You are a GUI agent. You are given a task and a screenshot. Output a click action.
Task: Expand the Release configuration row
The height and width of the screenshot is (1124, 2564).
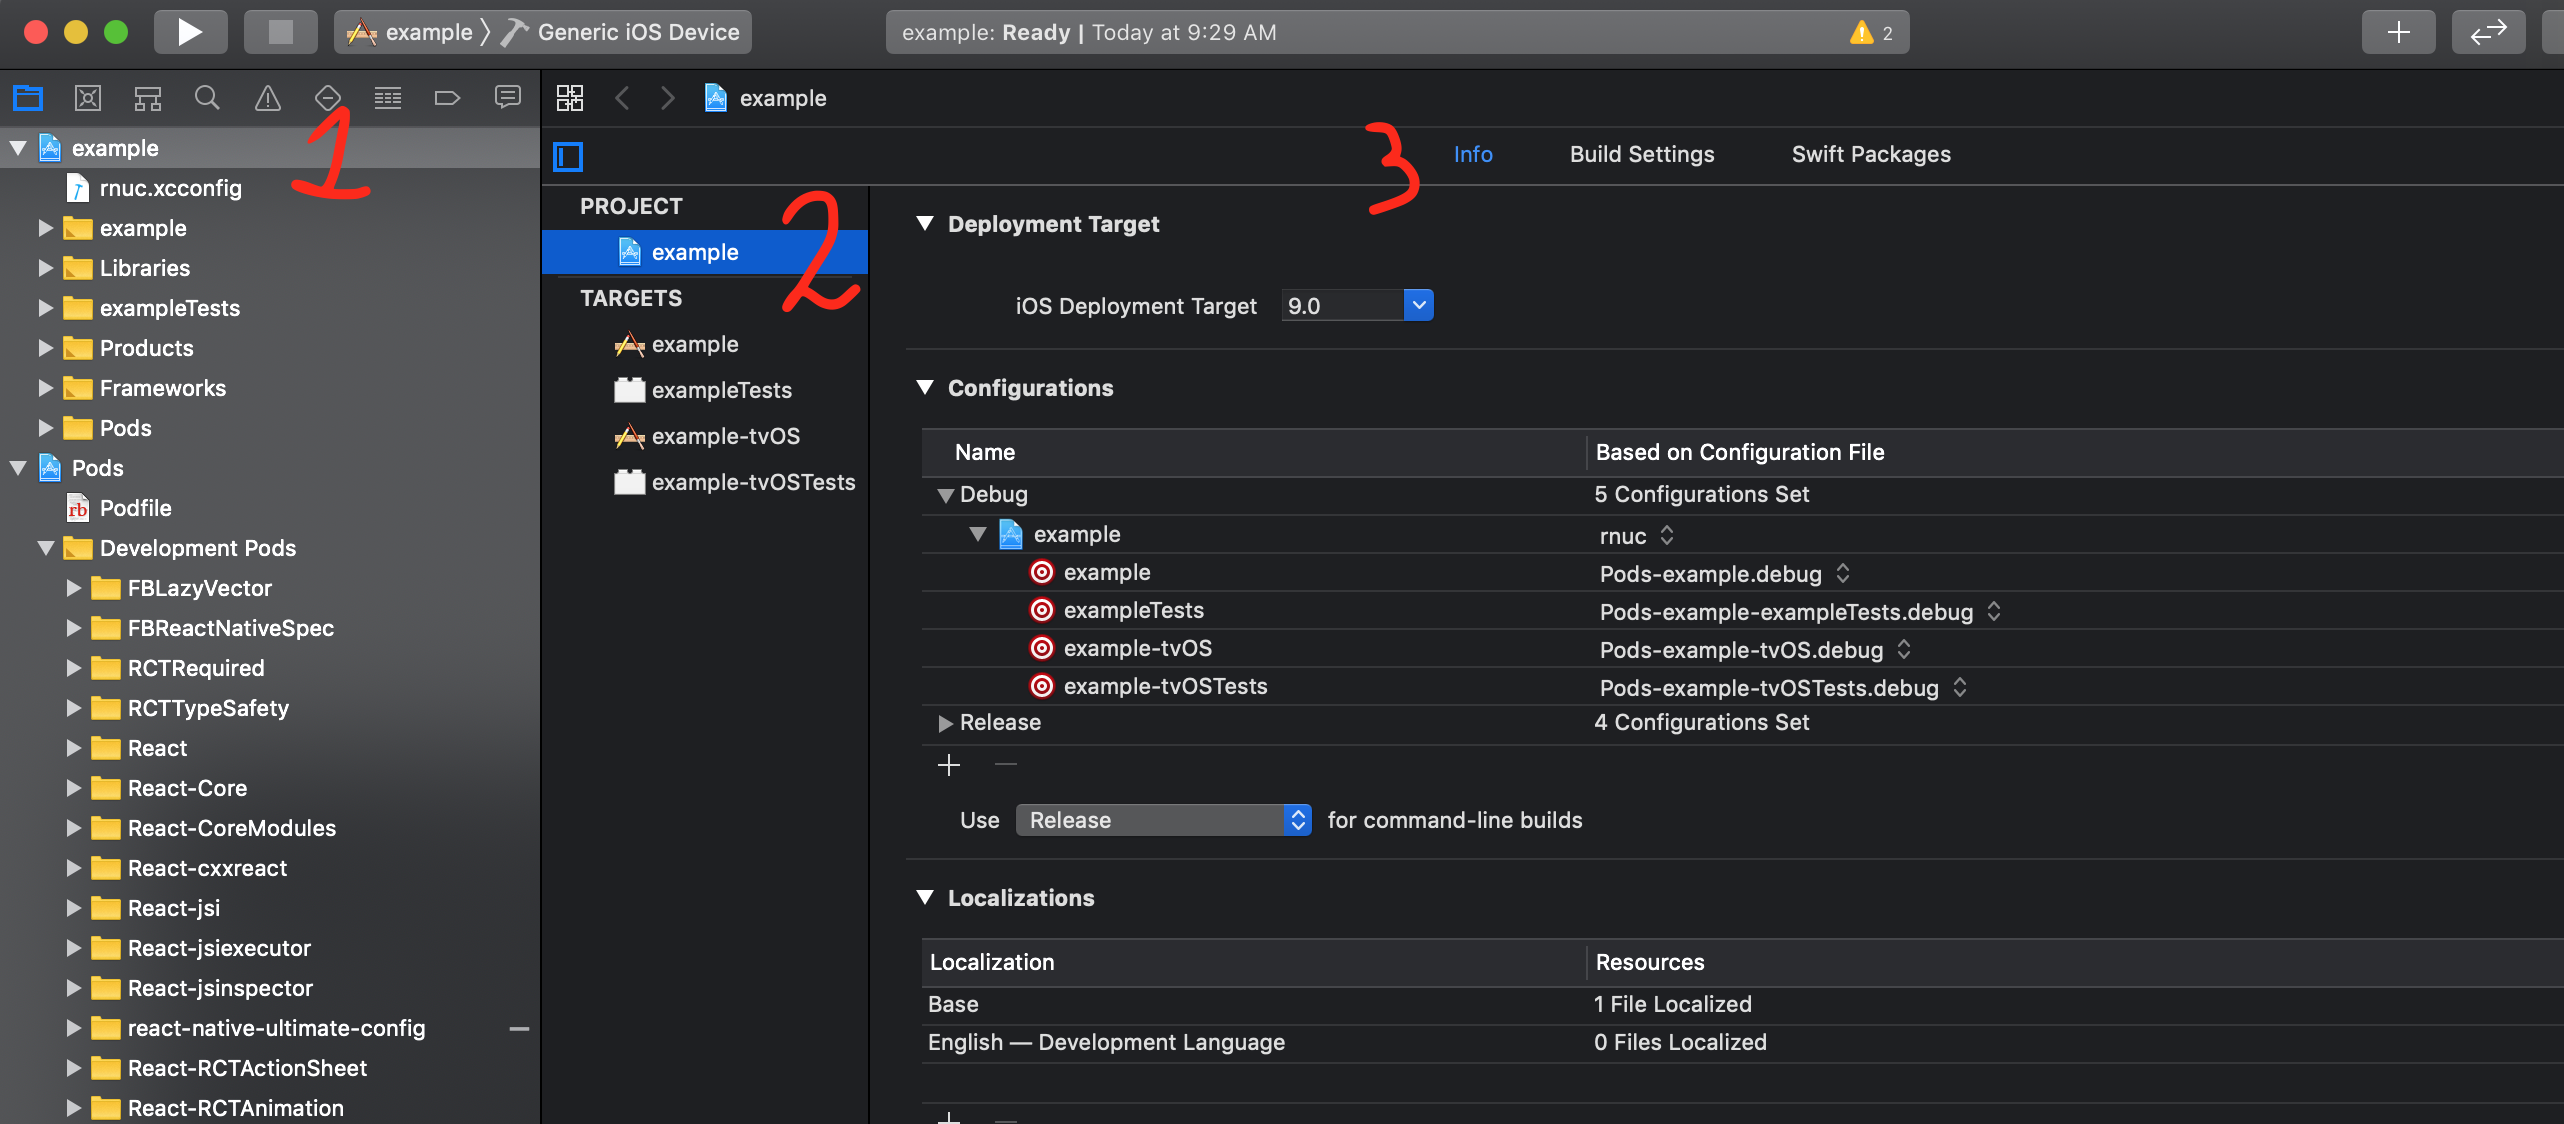(945, 723)
